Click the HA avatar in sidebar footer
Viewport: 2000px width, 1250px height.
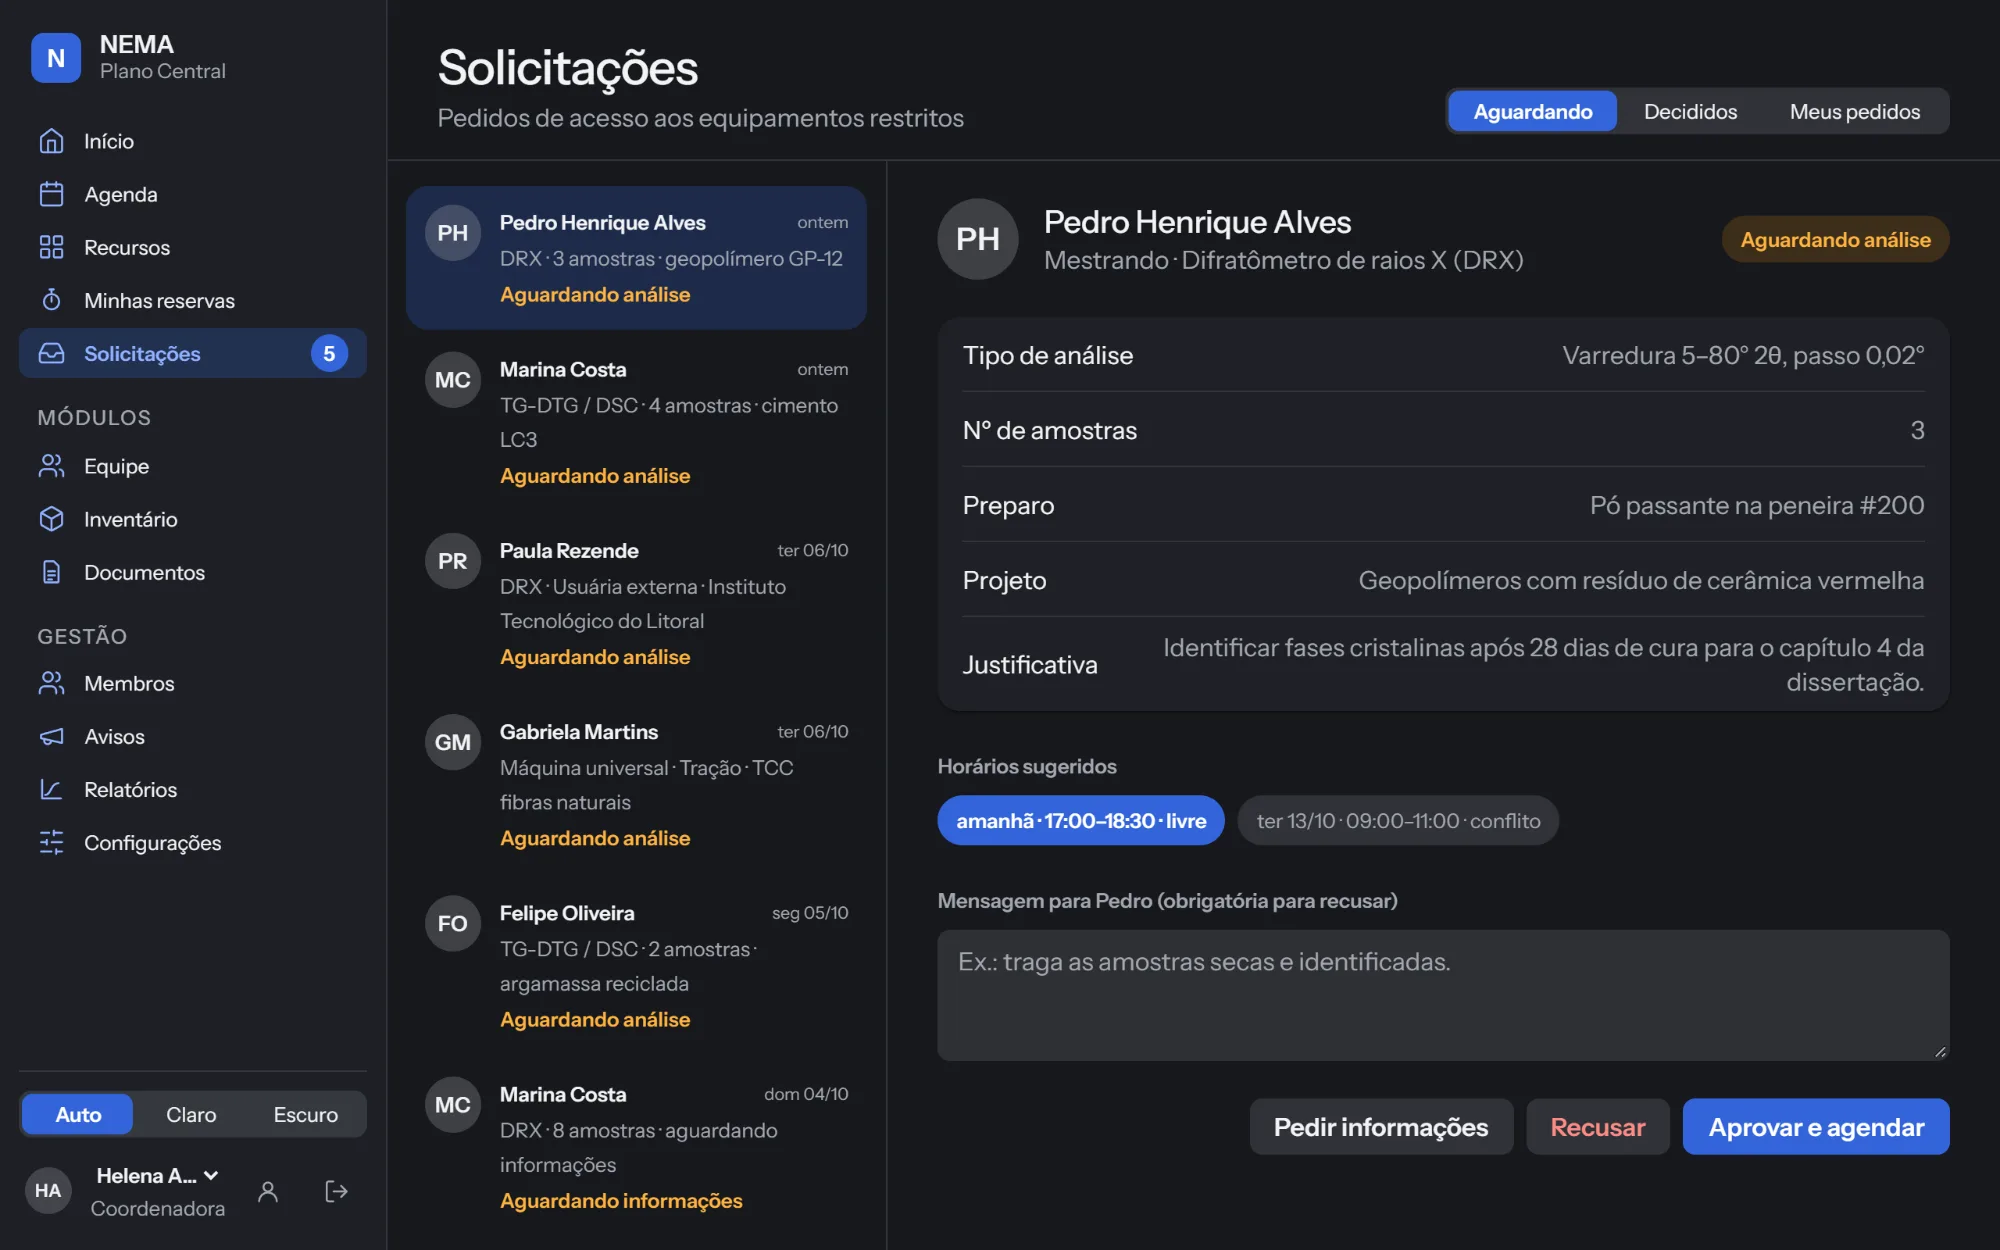(48, 1191)
